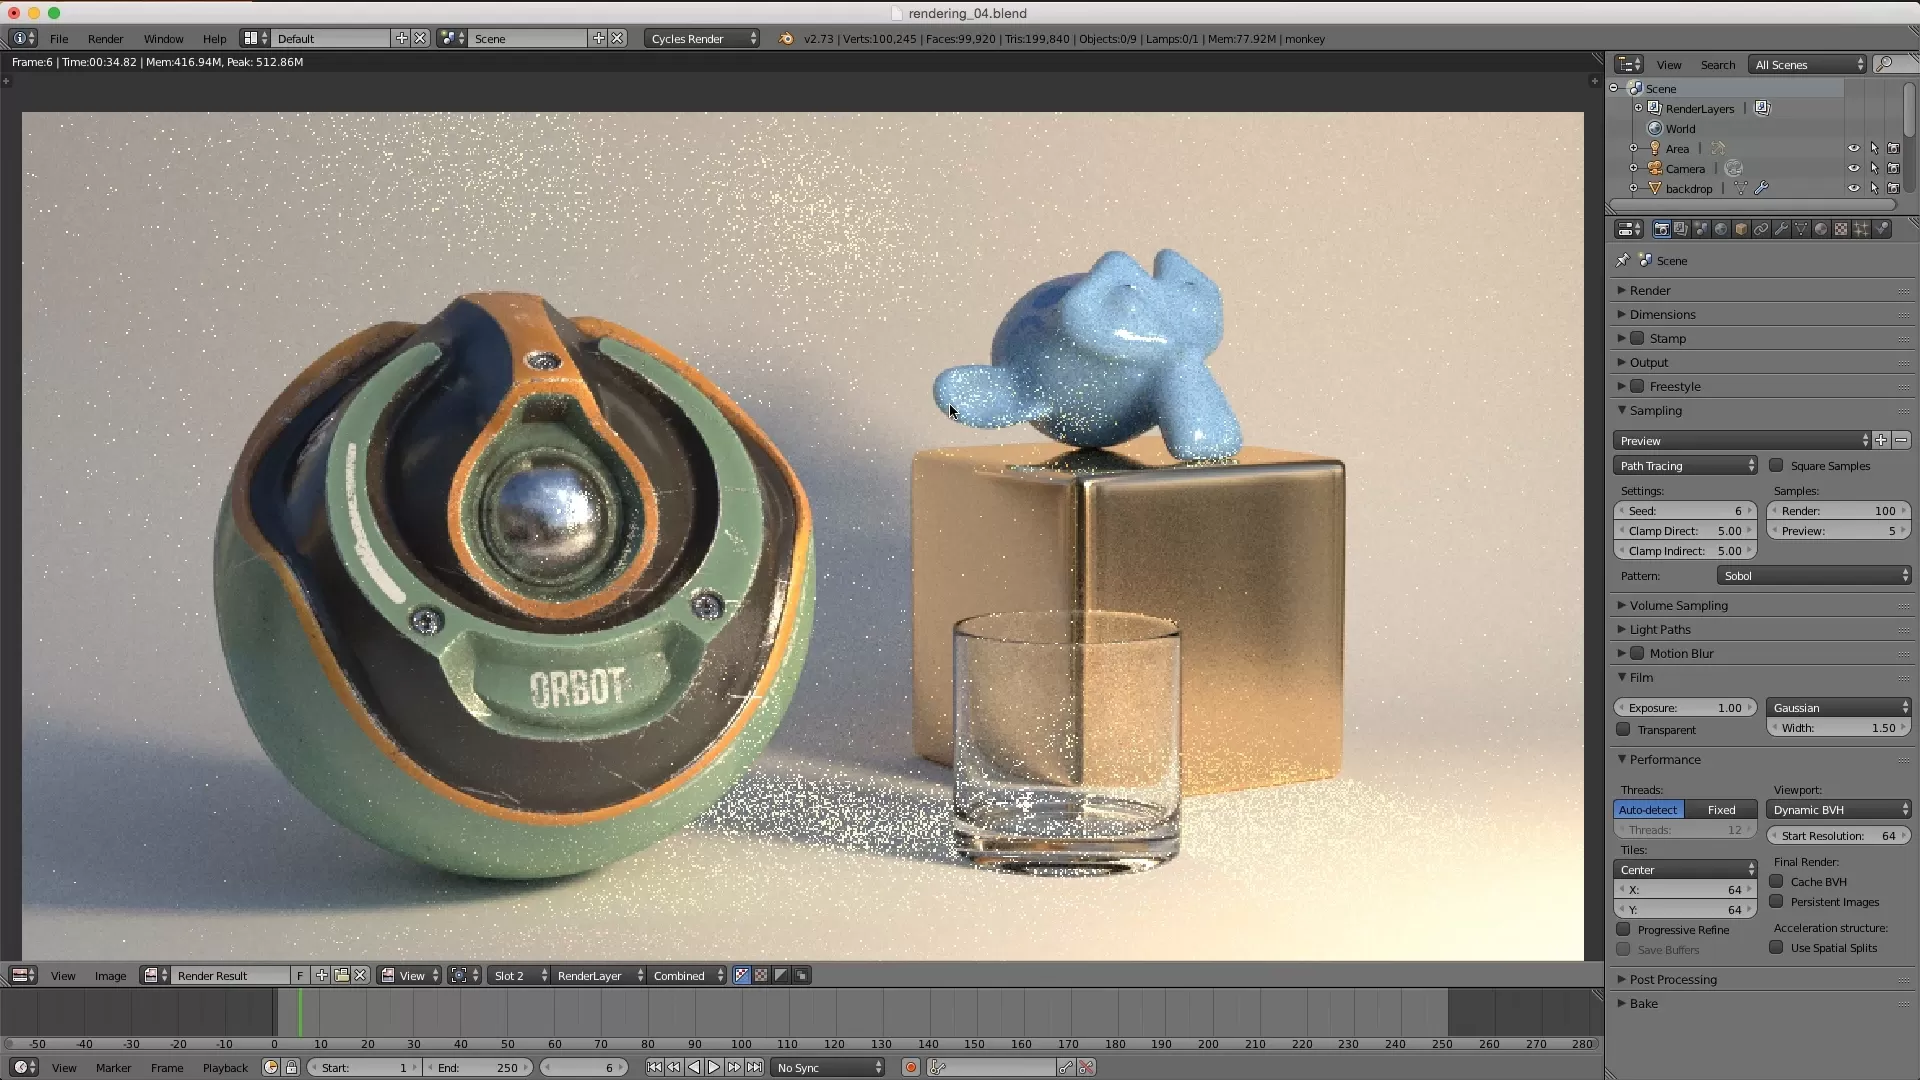Hide the Camera object in the outliner
1920x1080 pixels.
pos(1853,168)
